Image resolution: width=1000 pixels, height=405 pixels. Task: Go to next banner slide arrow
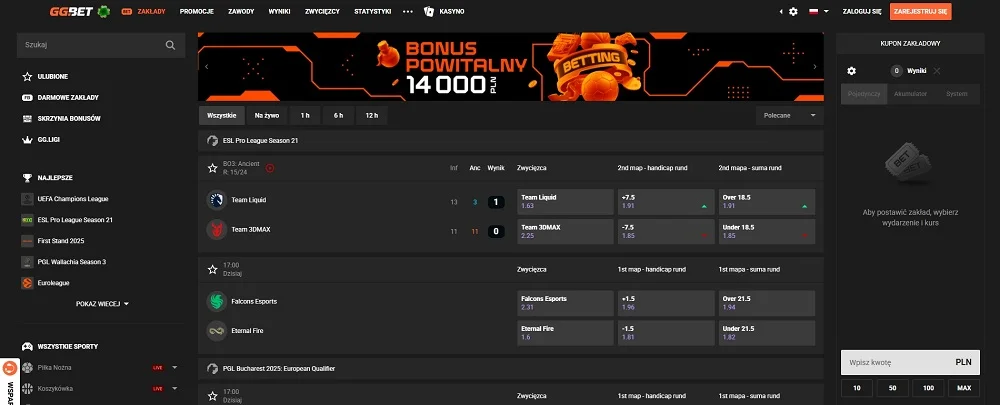819,67
